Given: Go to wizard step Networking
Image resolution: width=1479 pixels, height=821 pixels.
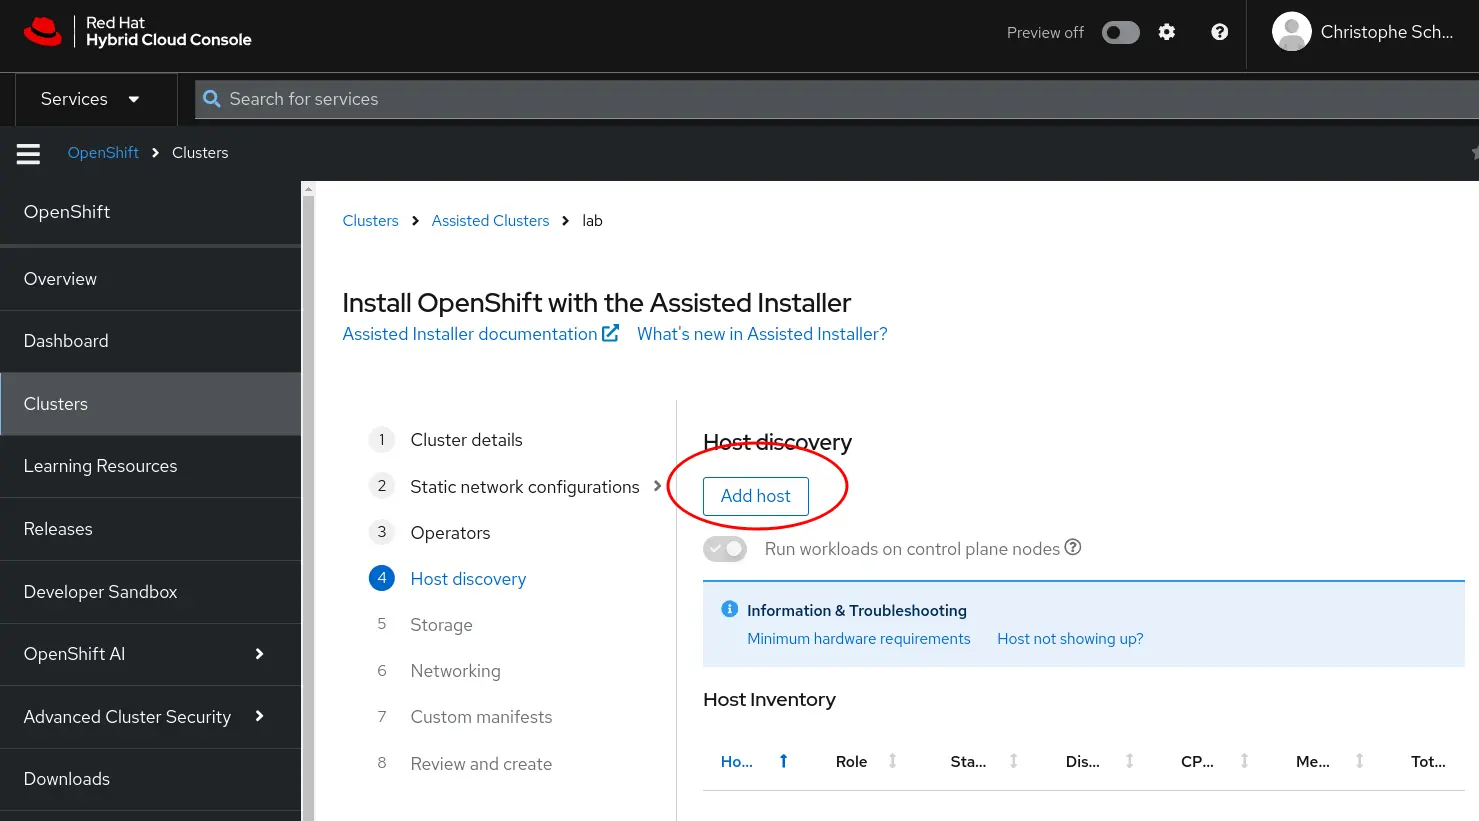Looking at the screenshot, I should (455, 671).
